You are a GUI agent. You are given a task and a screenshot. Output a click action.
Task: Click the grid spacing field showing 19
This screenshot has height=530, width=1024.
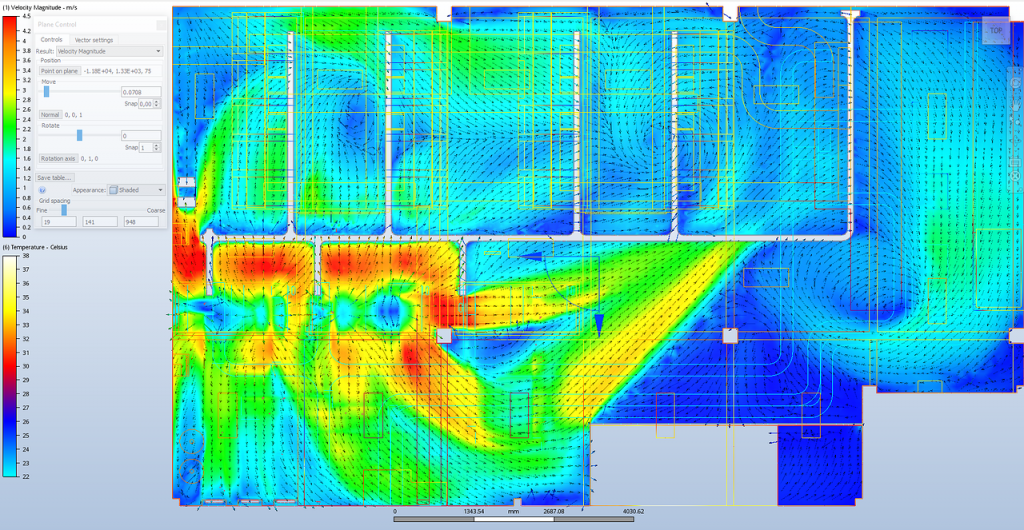tap(59, 222)
